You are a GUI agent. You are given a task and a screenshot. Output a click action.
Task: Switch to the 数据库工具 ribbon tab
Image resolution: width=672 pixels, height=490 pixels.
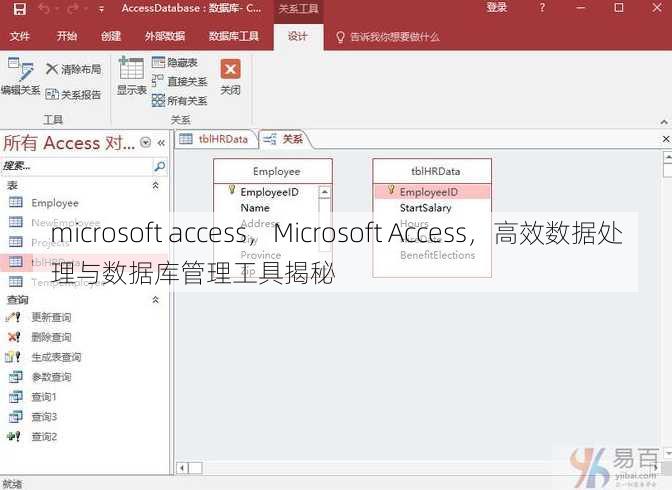point(234,36)
